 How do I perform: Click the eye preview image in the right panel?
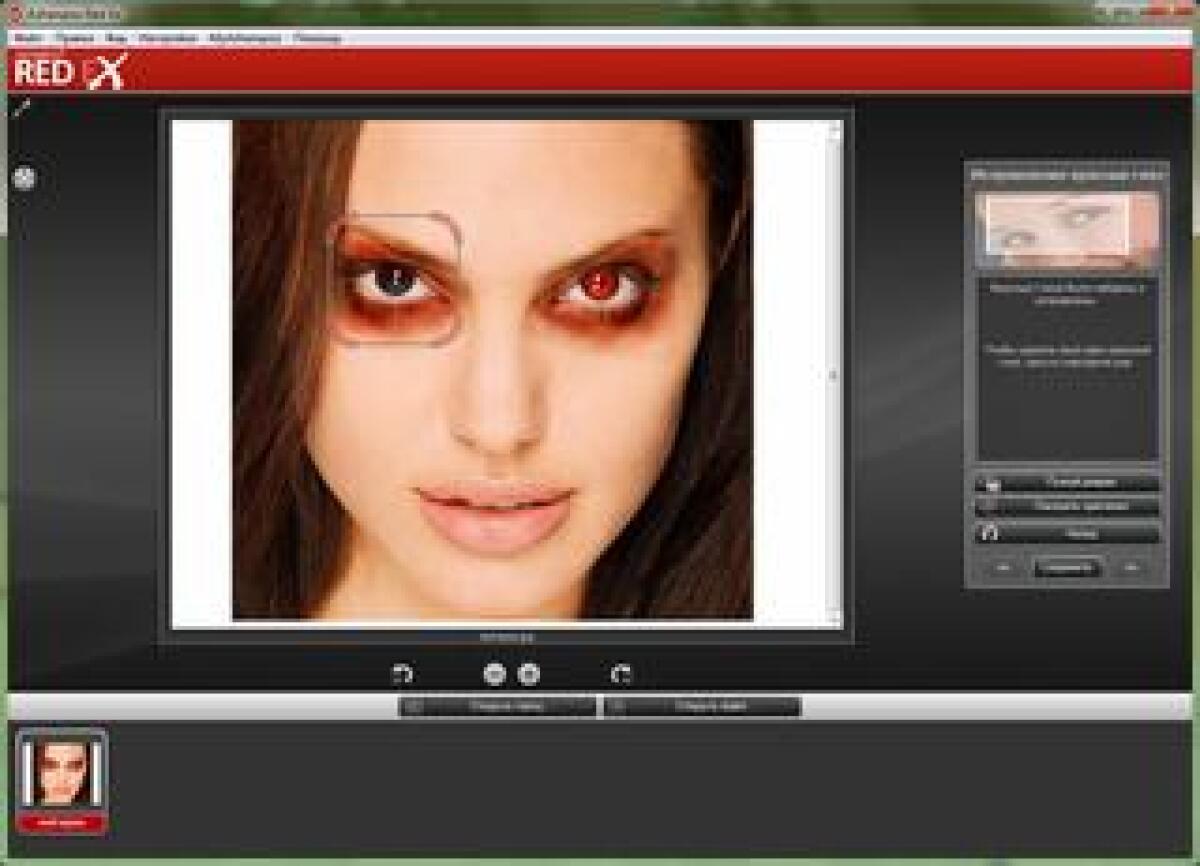(x=1067, y=228)
